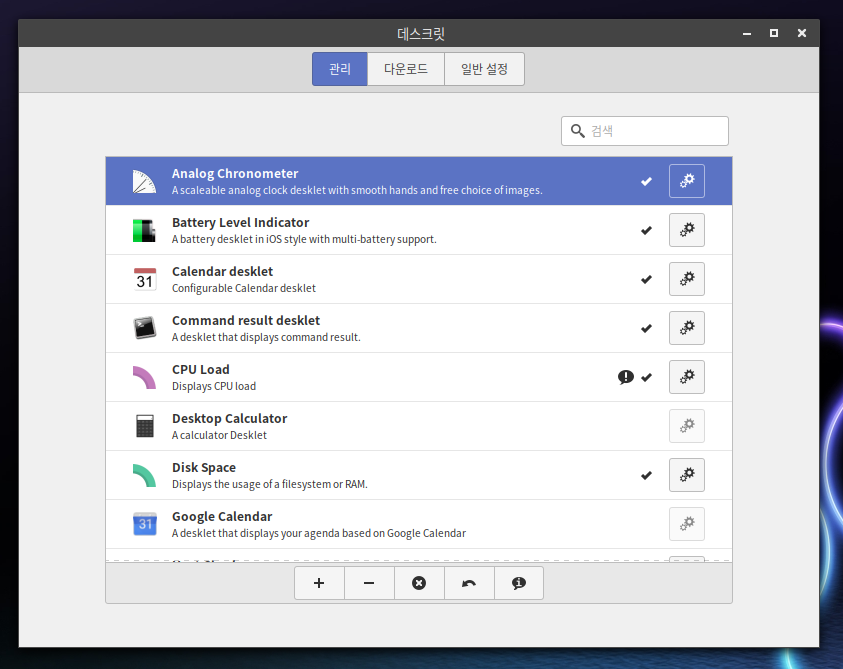Viewport: 843px width, 669px height.
Task: Select the Disk Space title
Action: [204, 467]
